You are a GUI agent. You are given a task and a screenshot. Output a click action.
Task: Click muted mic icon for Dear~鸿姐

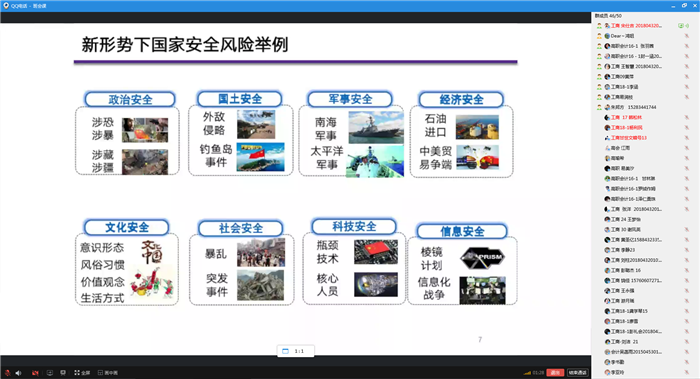(687, 36)
